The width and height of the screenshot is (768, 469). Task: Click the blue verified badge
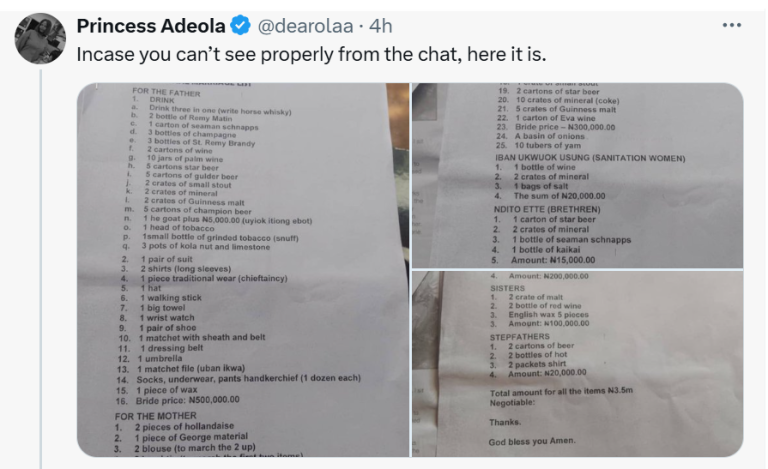240,25
